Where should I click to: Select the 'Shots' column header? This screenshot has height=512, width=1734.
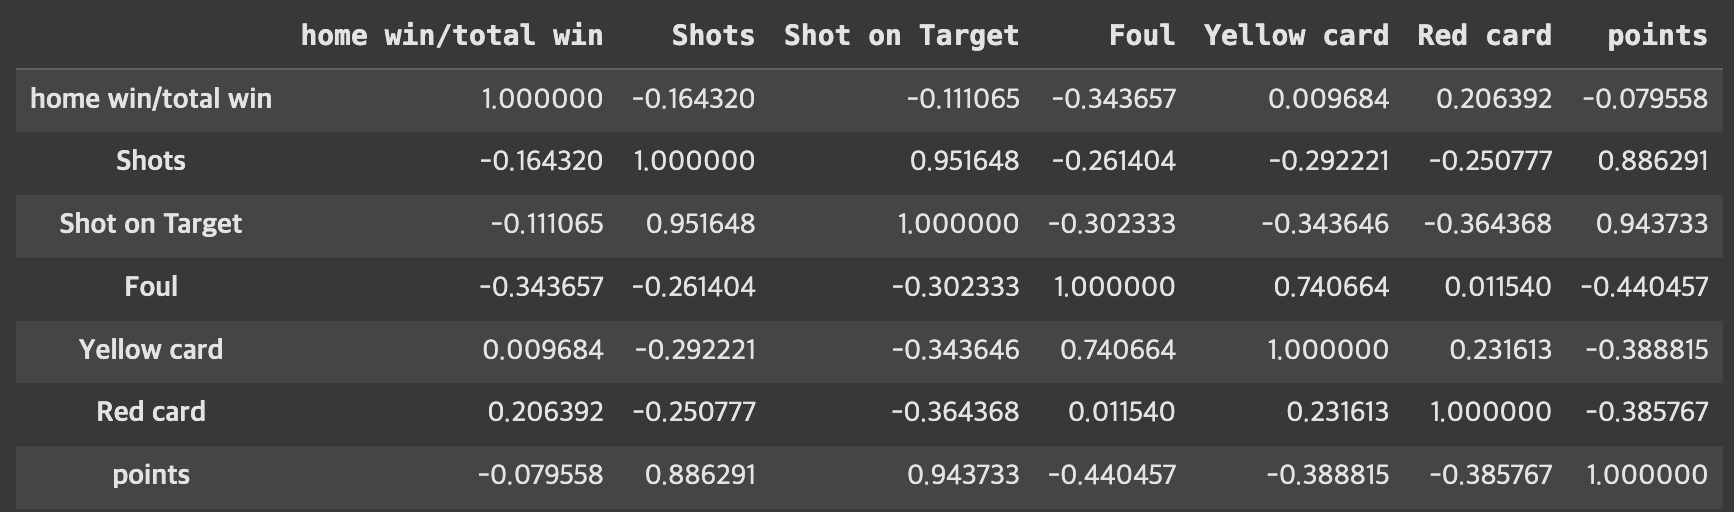pyautogui.click(x=713, y=36)
